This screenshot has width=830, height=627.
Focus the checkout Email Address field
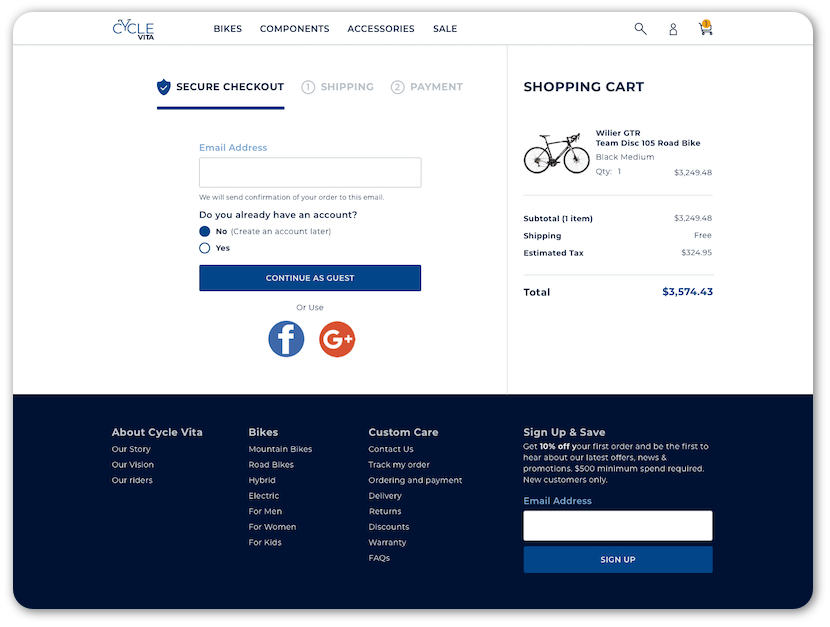point(310,173)
